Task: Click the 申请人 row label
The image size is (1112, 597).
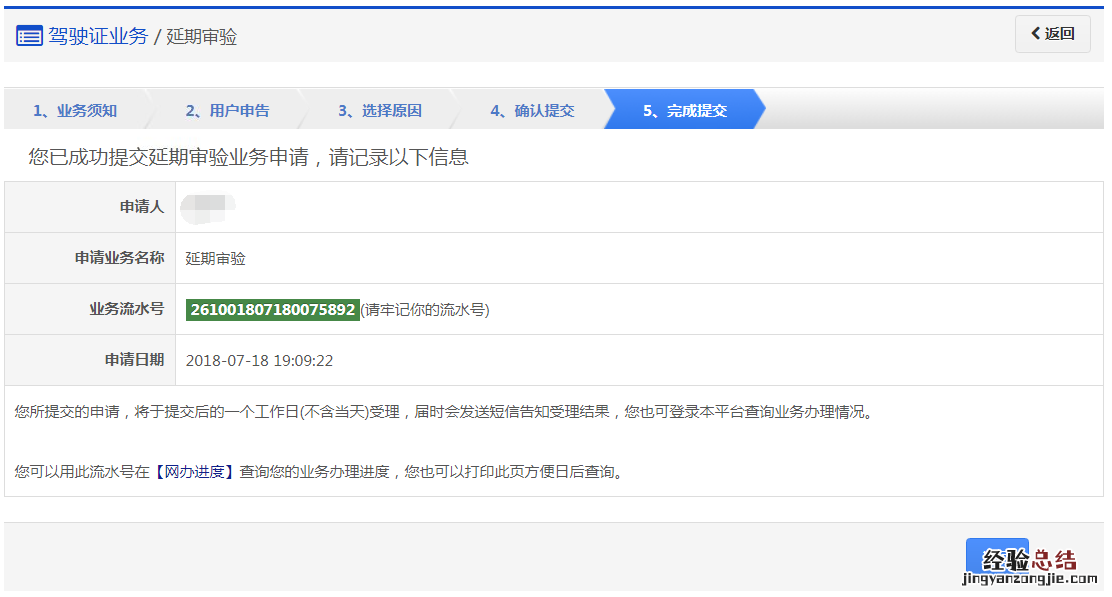Action: 141,207
